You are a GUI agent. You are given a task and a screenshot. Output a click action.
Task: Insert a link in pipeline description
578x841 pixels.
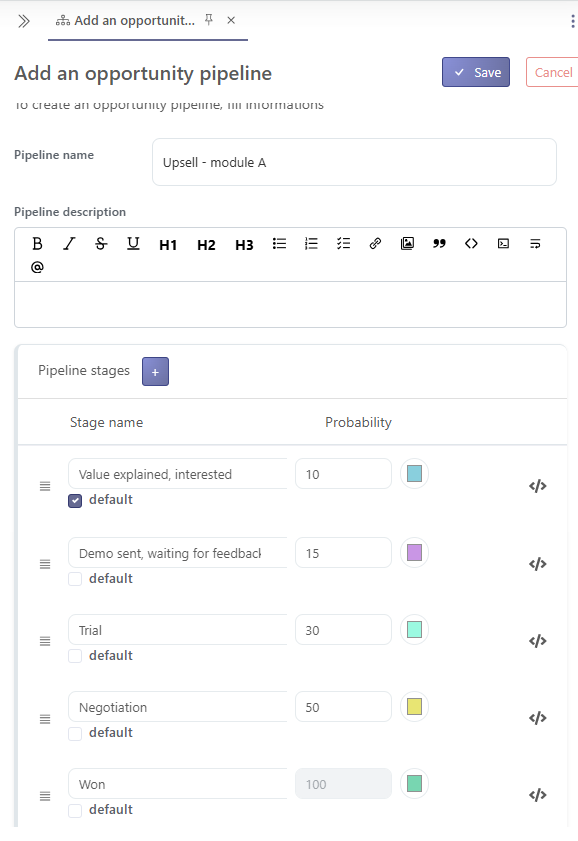[375, 244]
